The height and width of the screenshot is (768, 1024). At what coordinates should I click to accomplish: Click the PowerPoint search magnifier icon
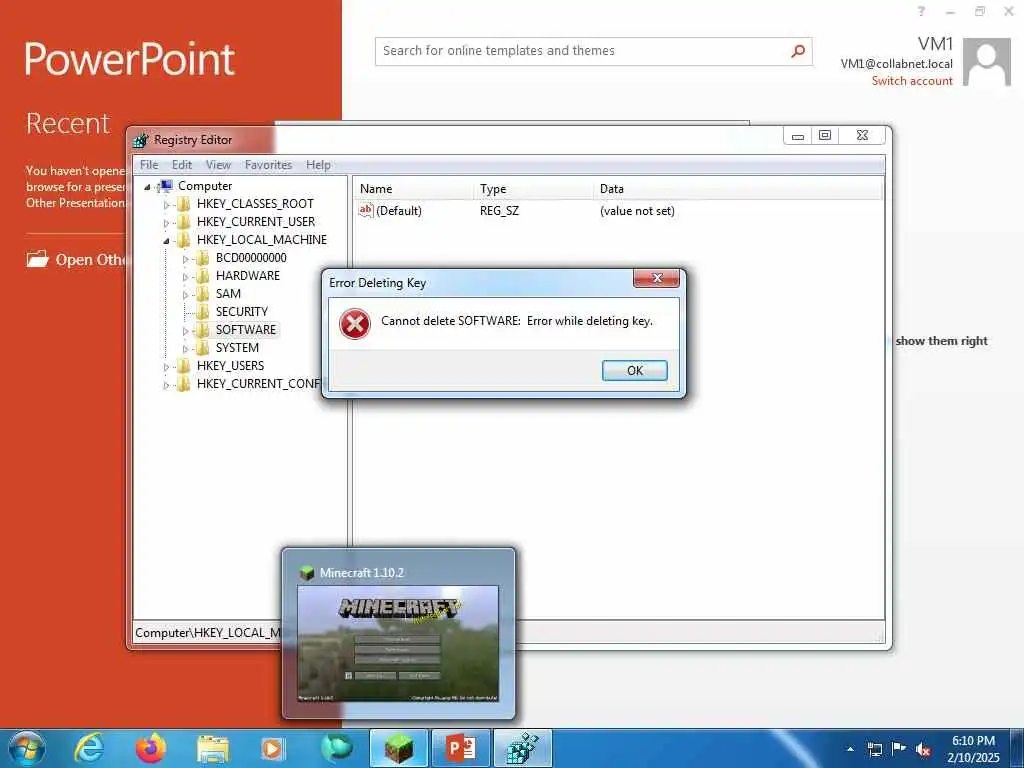[798, 51]
